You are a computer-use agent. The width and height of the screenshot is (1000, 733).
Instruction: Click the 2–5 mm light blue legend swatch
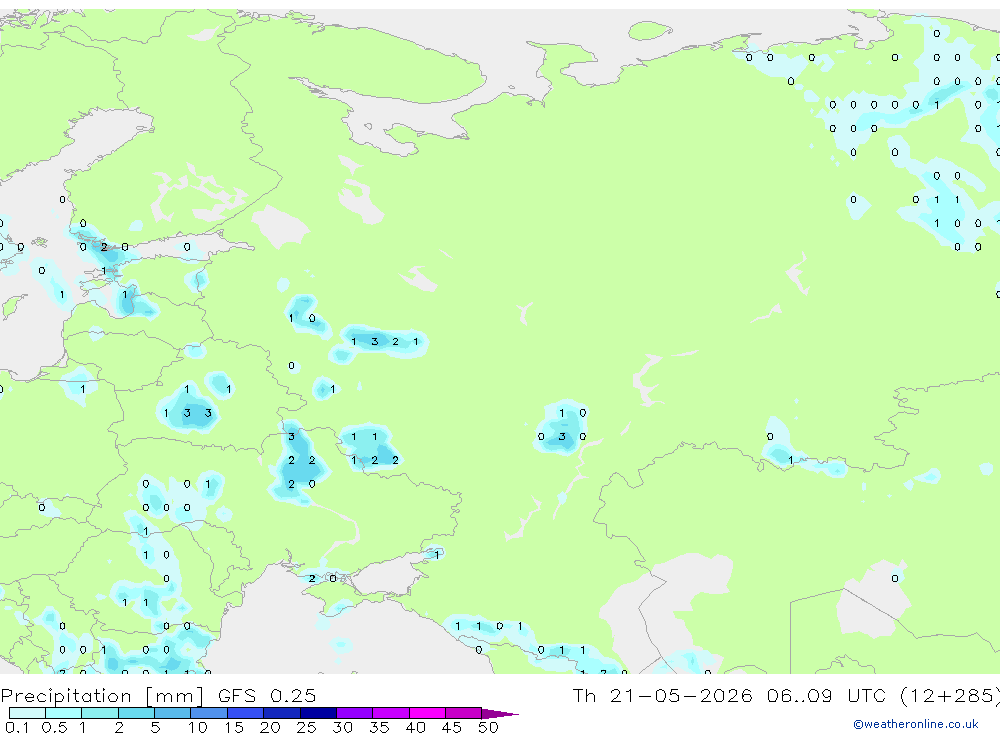[x=136, y=713]
